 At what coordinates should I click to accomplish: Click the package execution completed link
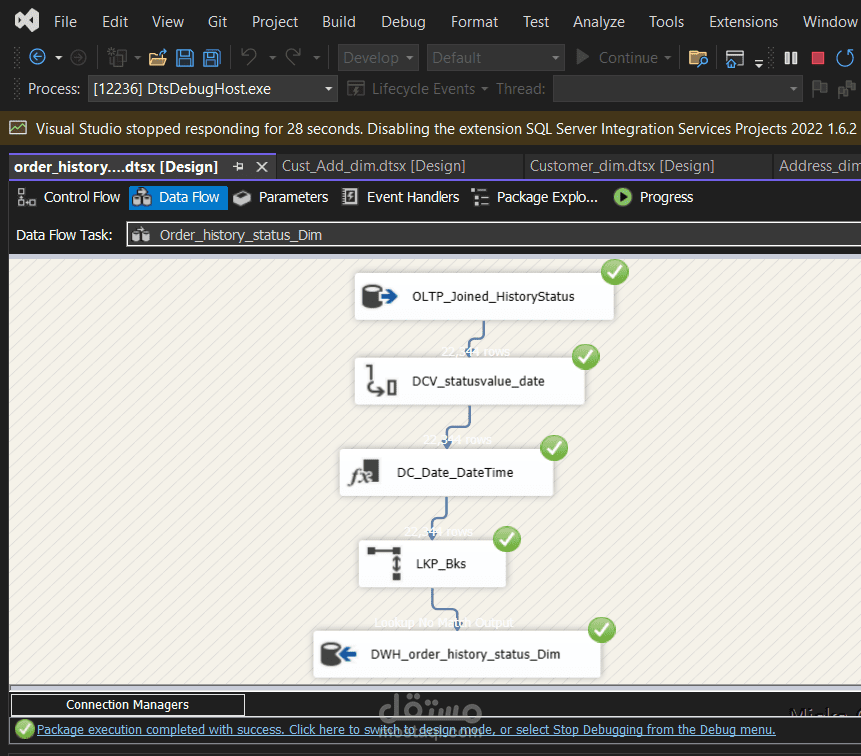pos(405,730)
